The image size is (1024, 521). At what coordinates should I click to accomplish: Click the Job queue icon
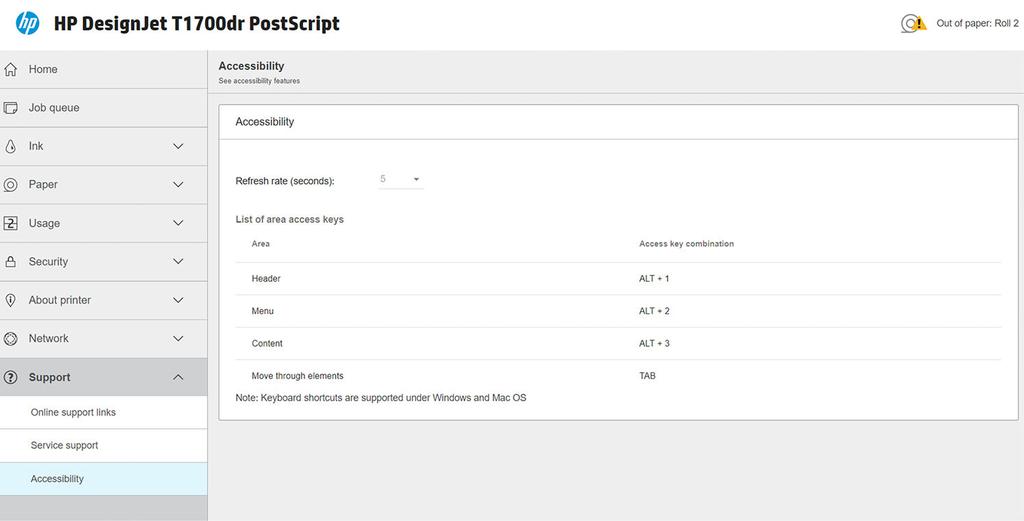pyautogui.click(x=10, y=108)
